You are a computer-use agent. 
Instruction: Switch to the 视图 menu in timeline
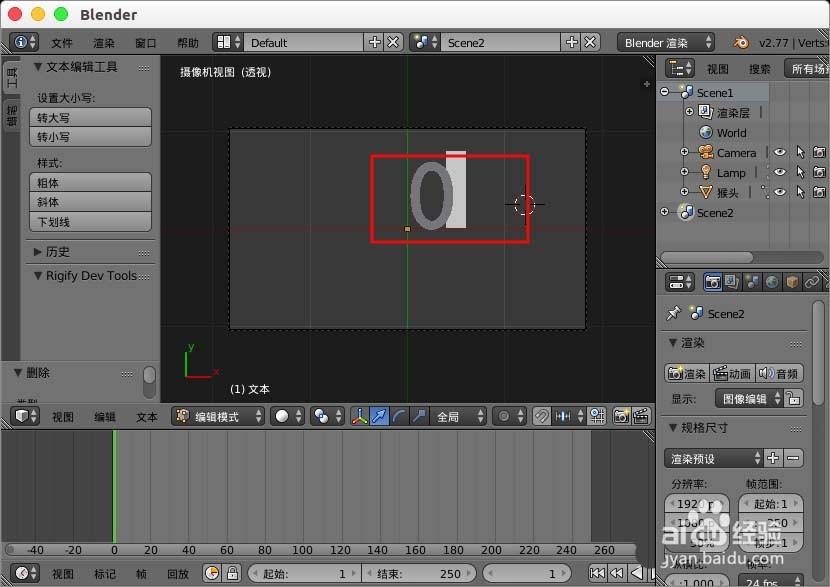(64, 573)
